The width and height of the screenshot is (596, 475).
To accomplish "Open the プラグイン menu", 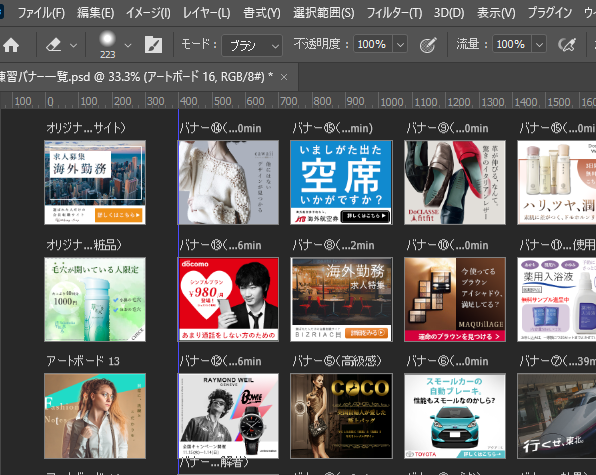I will click(550, 13).
